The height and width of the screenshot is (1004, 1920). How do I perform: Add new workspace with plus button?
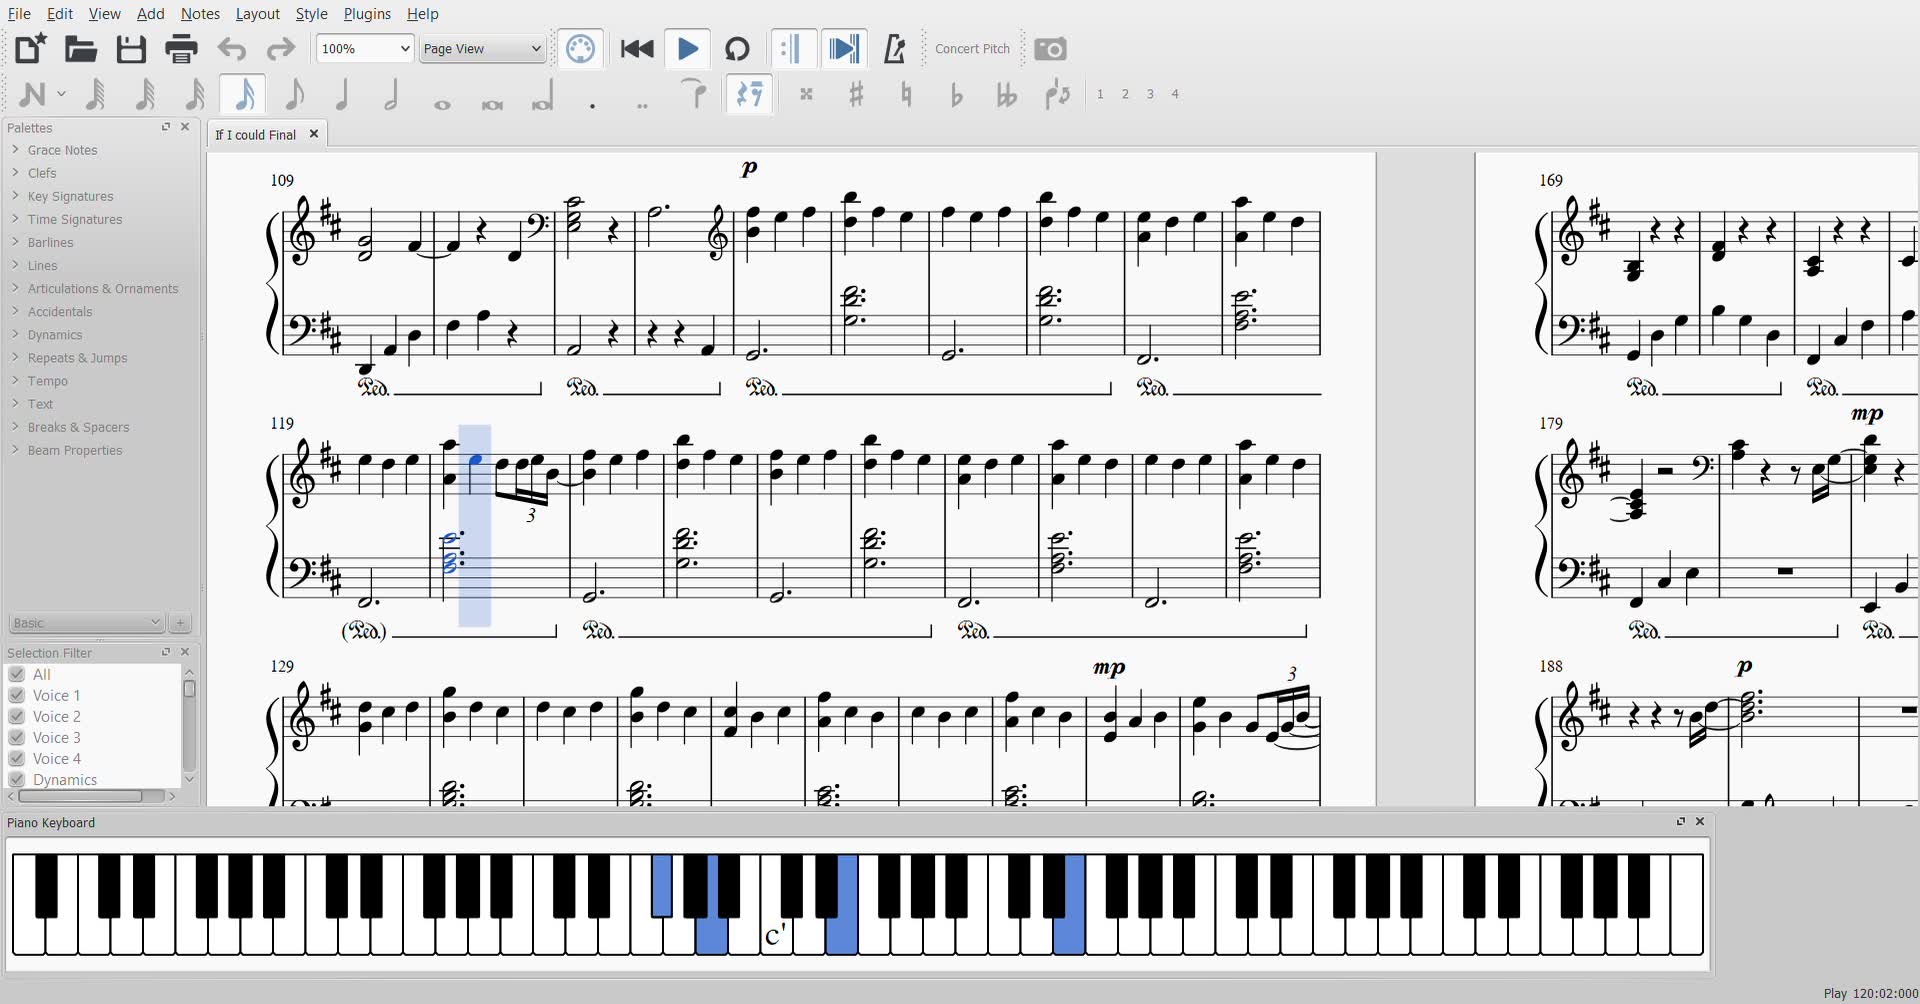coord(180,622)
